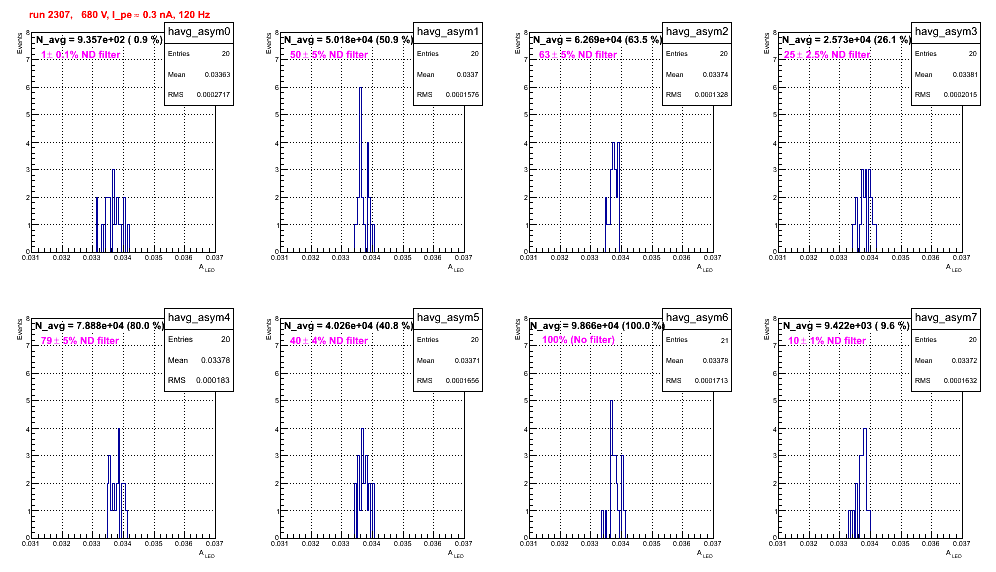Viewport: 996px width, 572px height.
Task: Click the 1 ± 0.1% ND filter label
Action: 81,55
